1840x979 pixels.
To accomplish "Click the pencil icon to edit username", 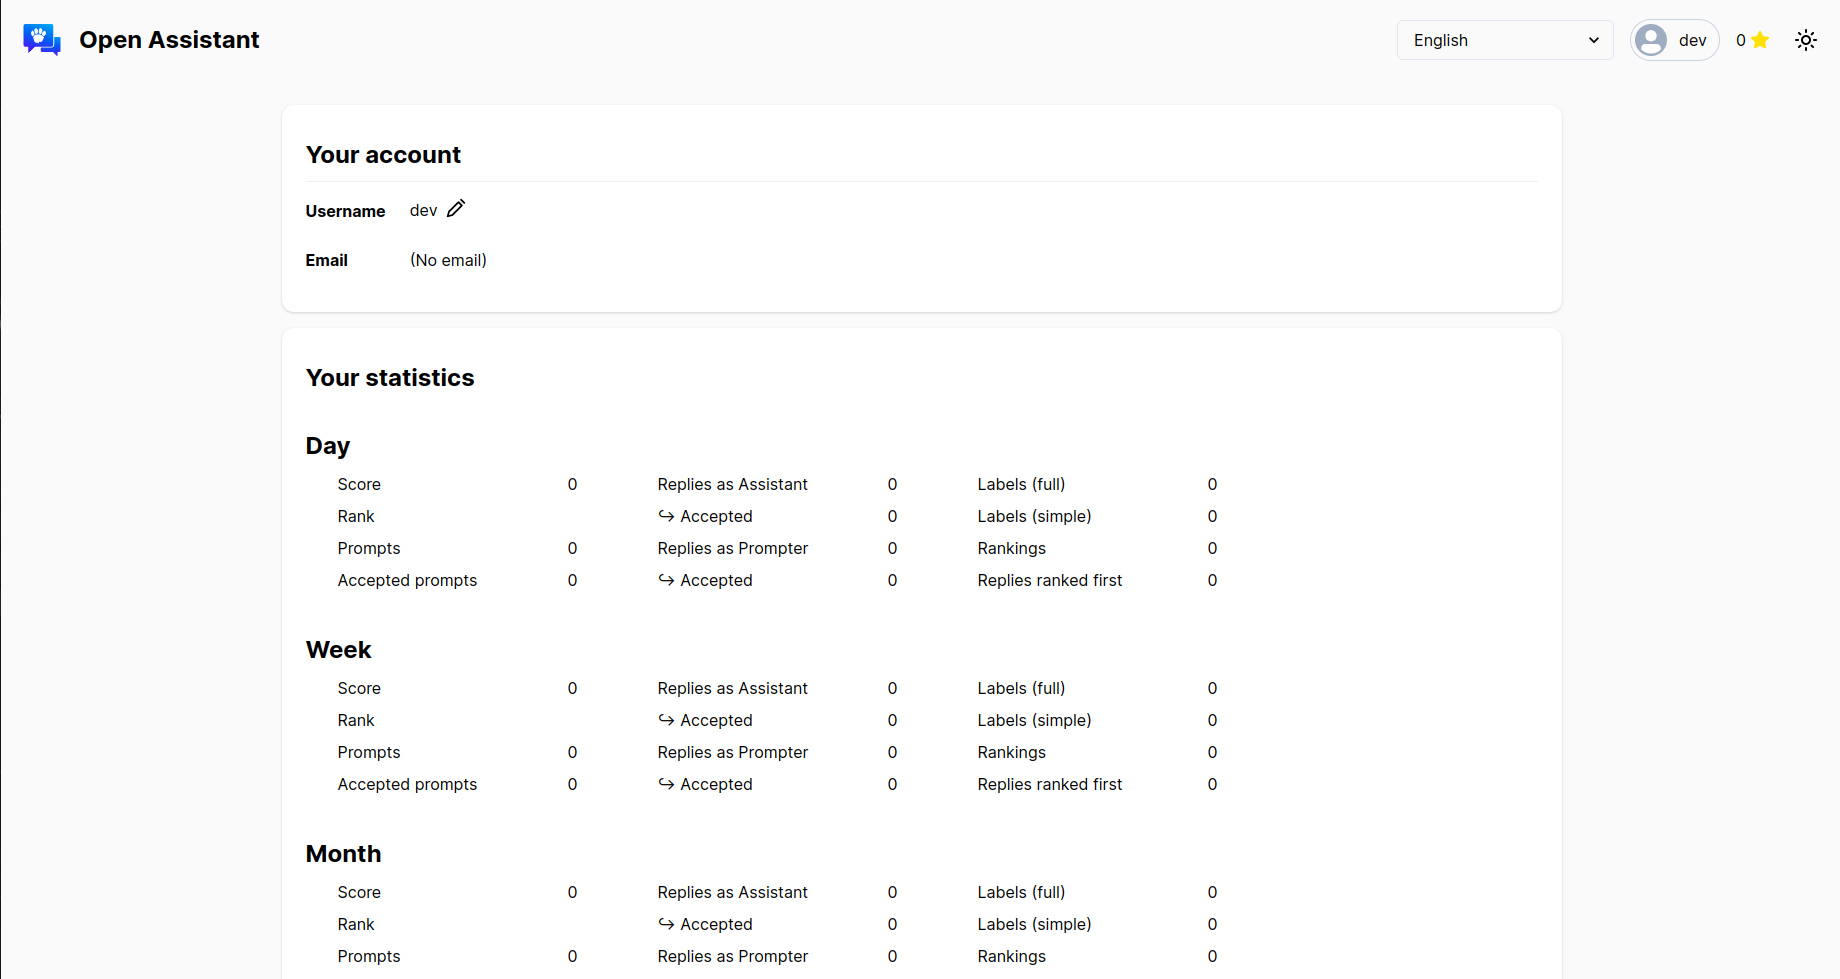I will pos(456,208).
